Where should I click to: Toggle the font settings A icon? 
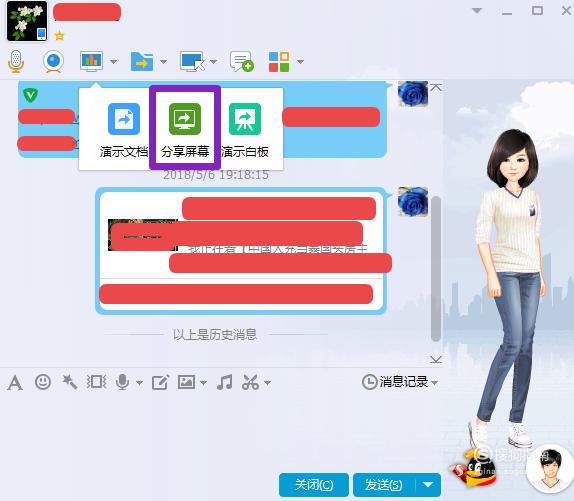15,383
